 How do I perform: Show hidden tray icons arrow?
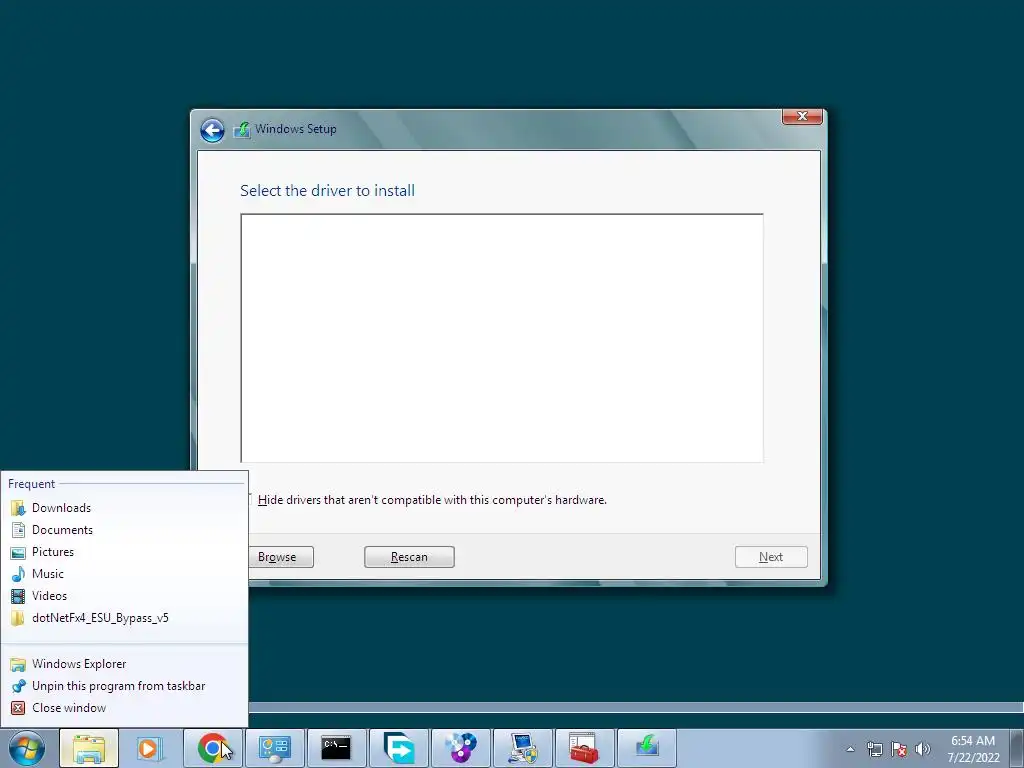(850, 749)
